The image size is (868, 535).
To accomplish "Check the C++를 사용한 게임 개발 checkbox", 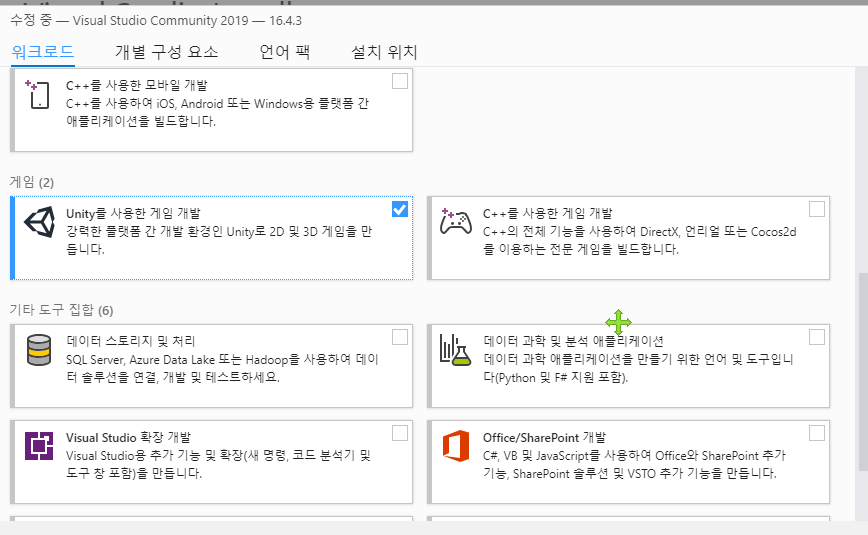I will click(817, 209).
